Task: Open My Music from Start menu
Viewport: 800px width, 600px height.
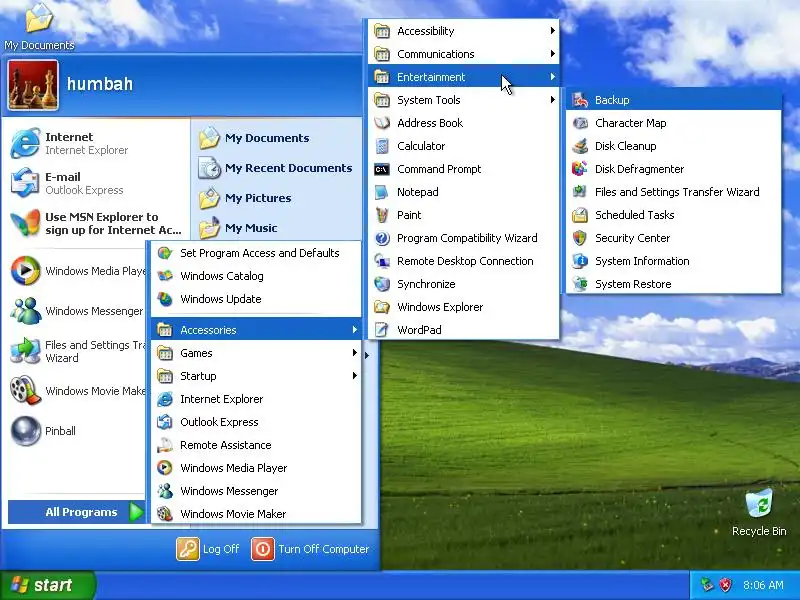Action: [x=276, y=228]
